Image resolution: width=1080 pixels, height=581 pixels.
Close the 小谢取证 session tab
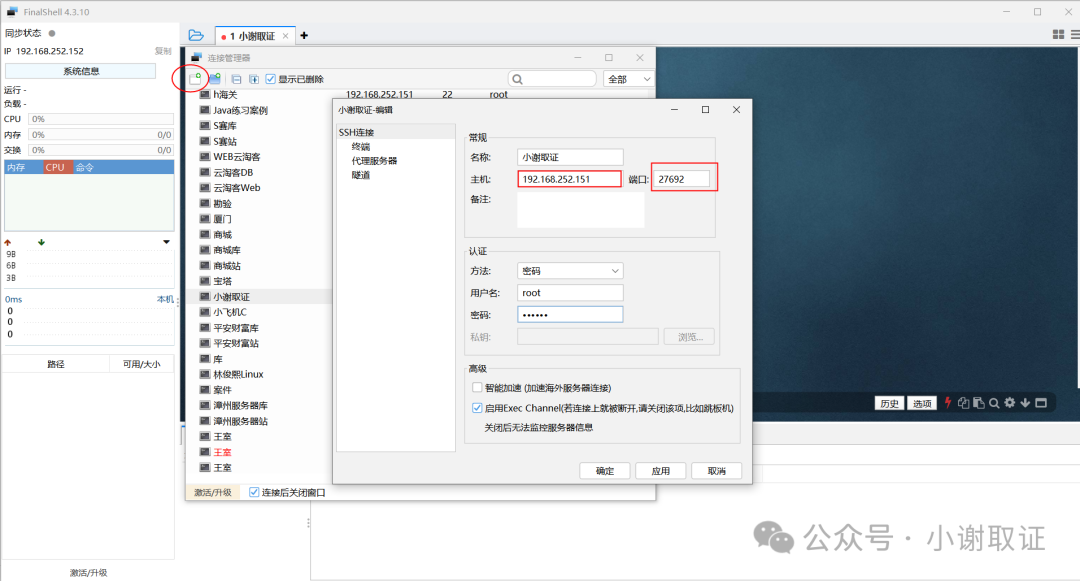tap(285, 36)
